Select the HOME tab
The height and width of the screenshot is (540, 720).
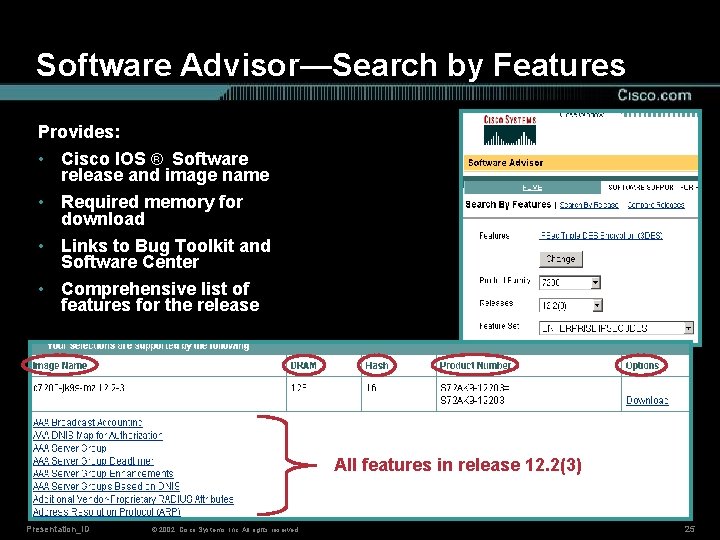click(532, 187)
